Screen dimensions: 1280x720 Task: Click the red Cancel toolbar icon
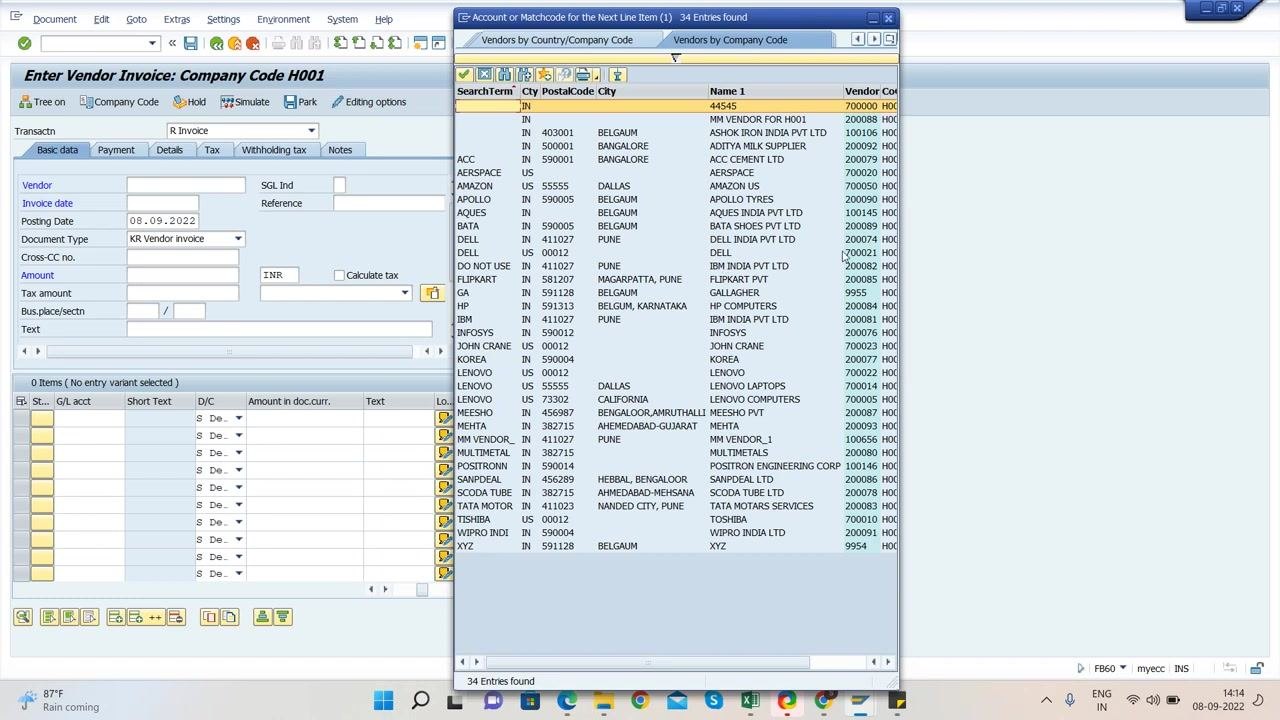pyautogui.click(x=252, y=43)
